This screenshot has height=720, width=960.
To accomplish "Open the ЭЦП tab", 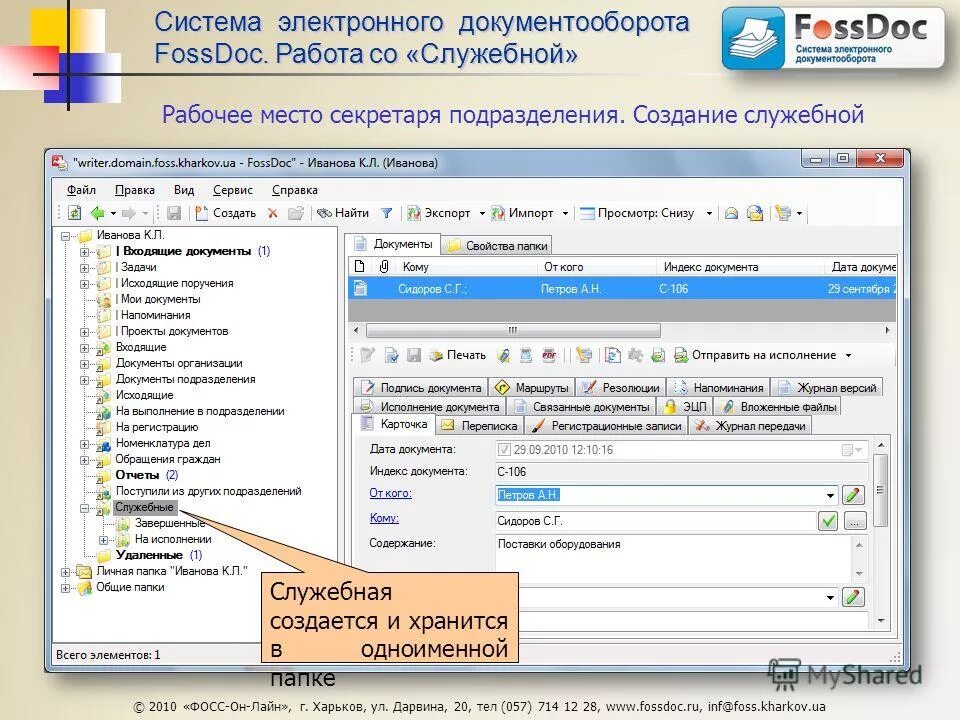I will (x=684, y=407).
